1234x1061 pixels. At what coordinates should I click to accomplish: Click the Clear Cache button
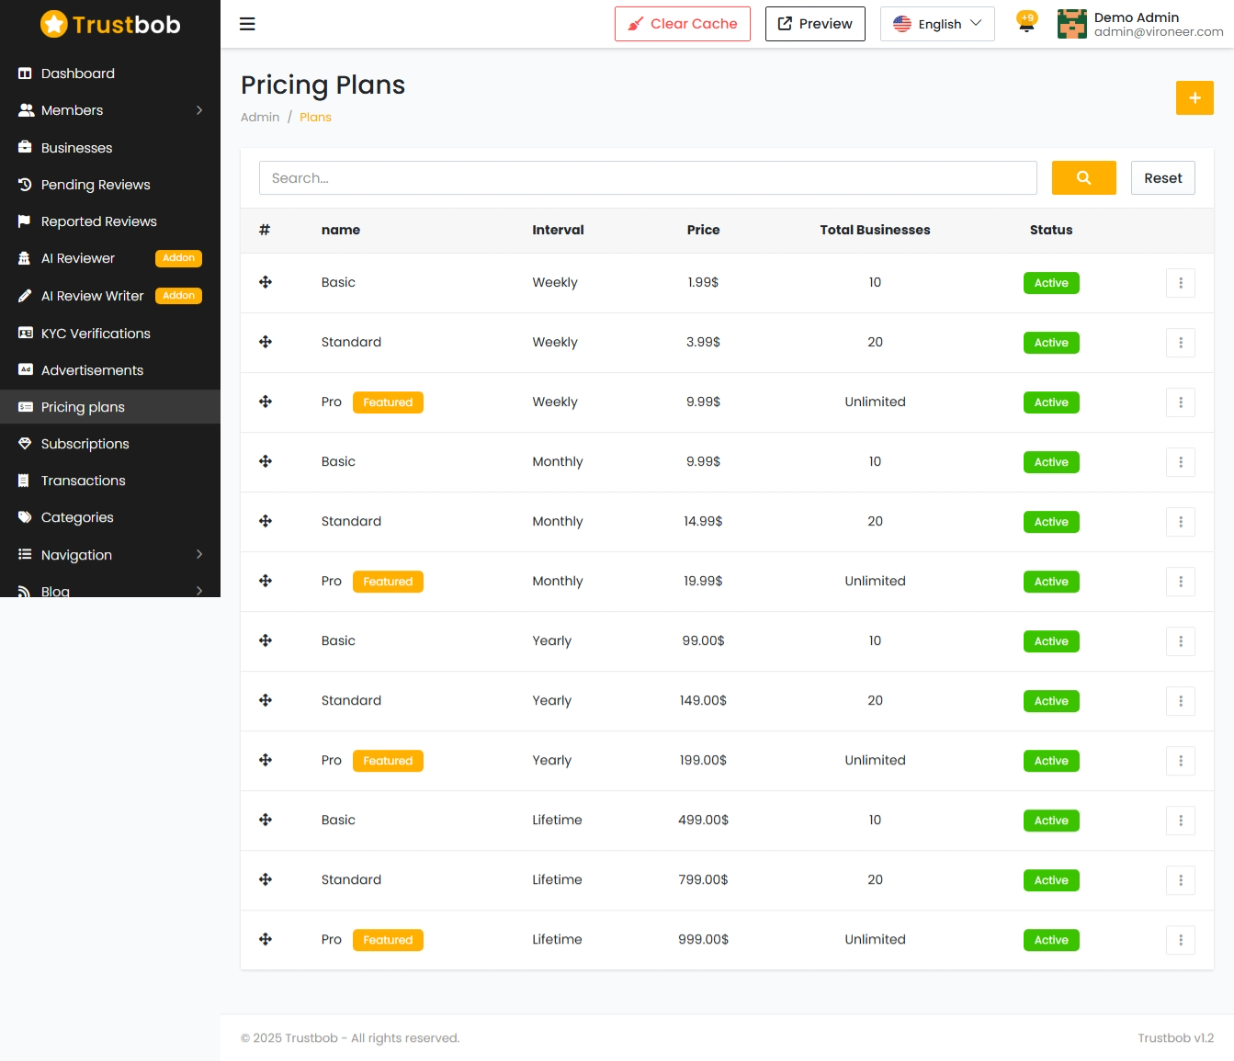click(x=683, y=24)
